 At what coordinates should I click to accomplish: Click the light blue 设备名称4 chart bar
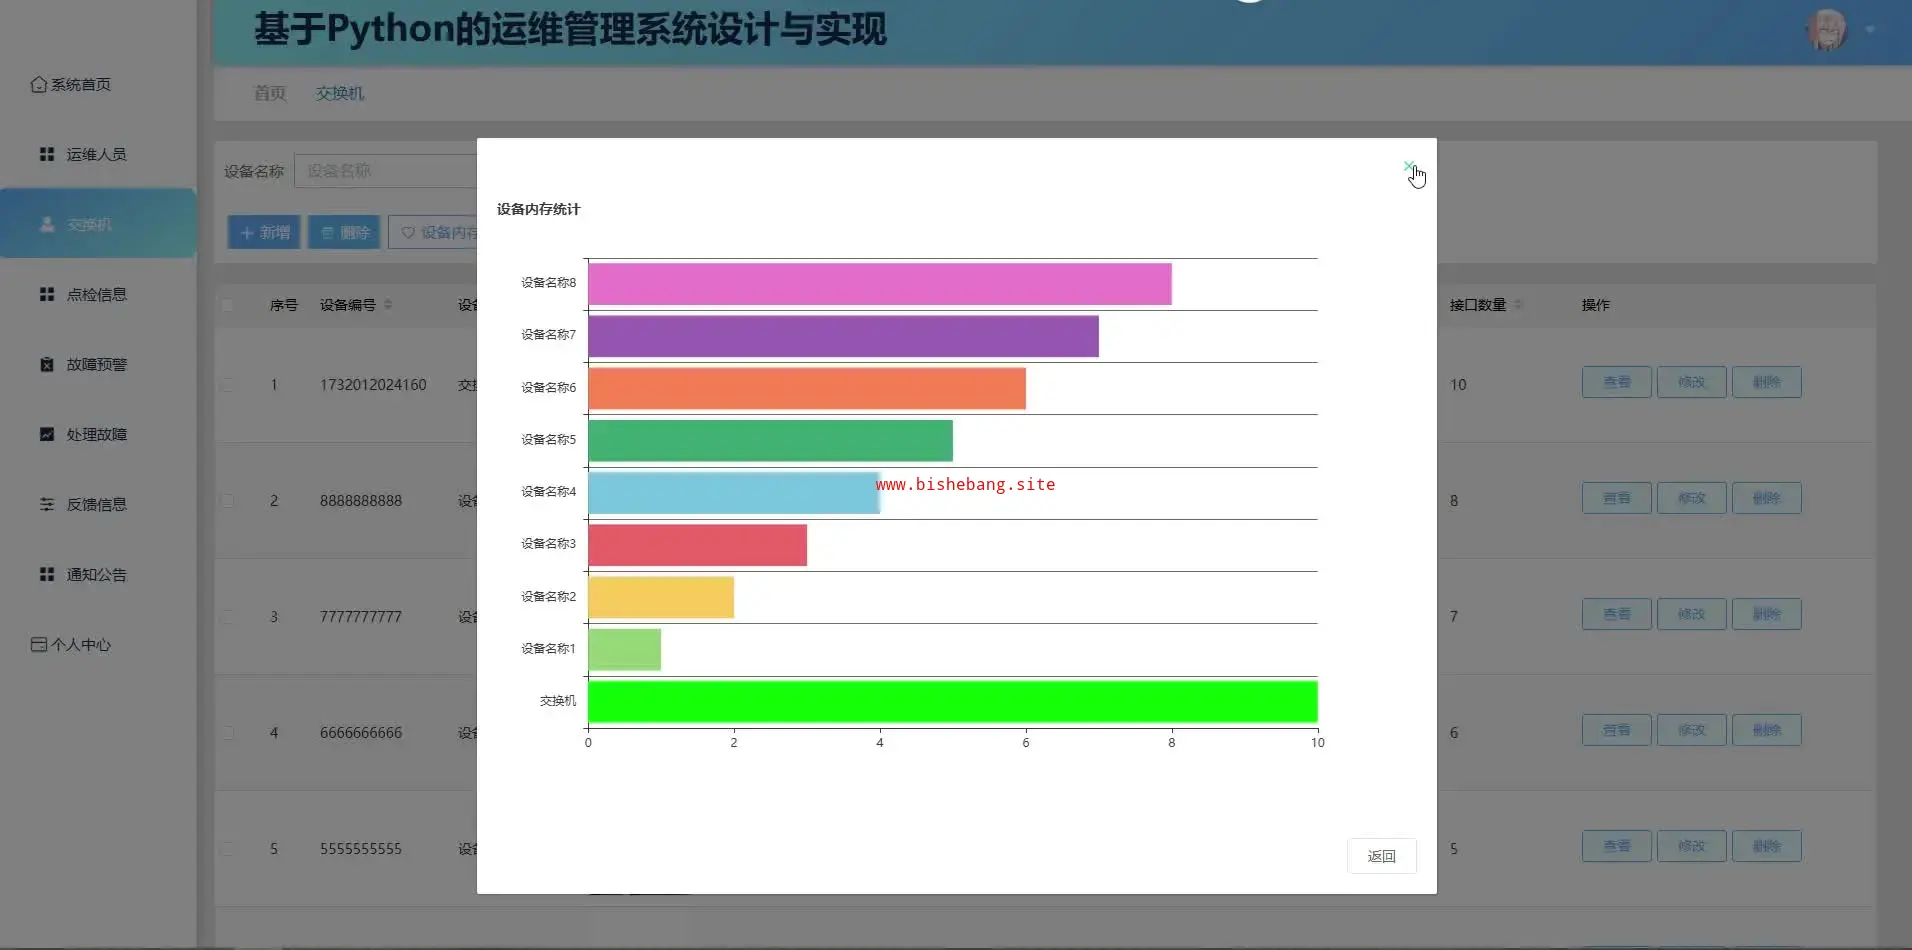pos(734,493)
